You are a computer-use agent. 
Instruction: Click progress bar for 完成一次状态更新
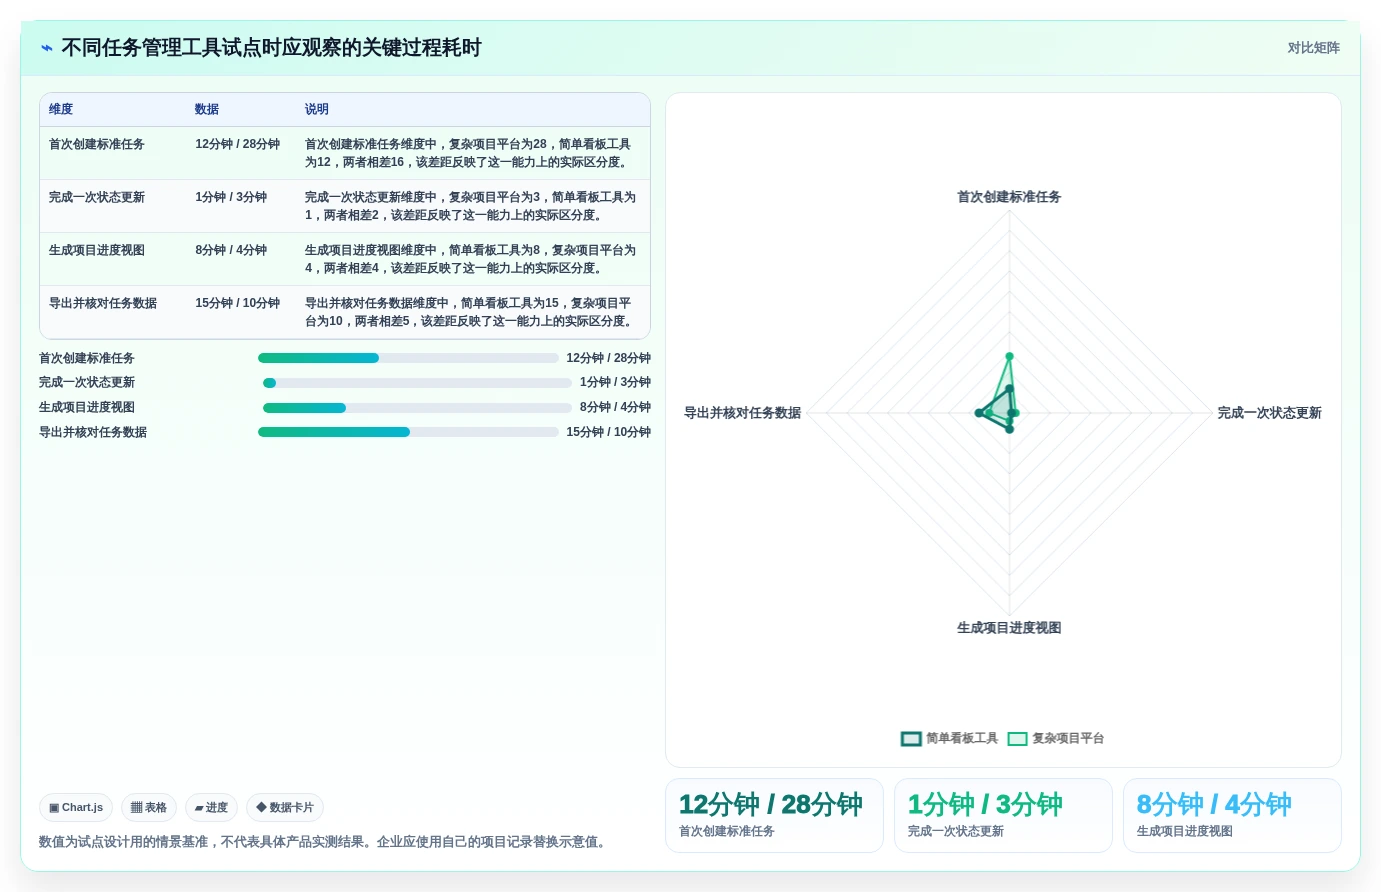click(x=417, y=383)
